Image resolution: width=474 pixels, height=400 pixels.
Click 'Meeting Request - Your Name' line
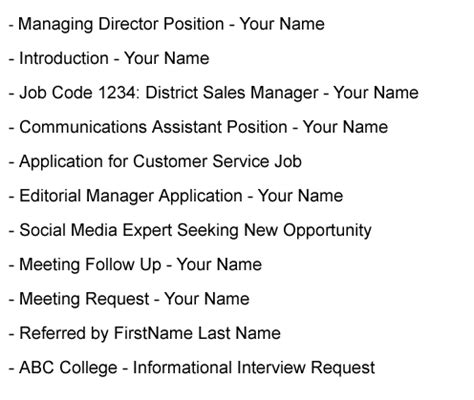coord(129,299)
